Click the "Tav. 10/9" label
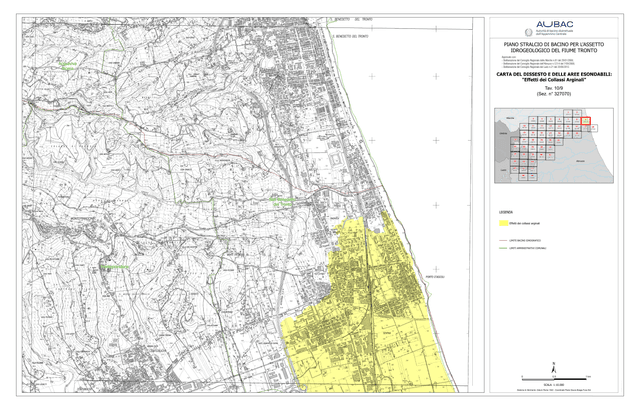Screen dimensions: 640x409 [x=554, y=88]
